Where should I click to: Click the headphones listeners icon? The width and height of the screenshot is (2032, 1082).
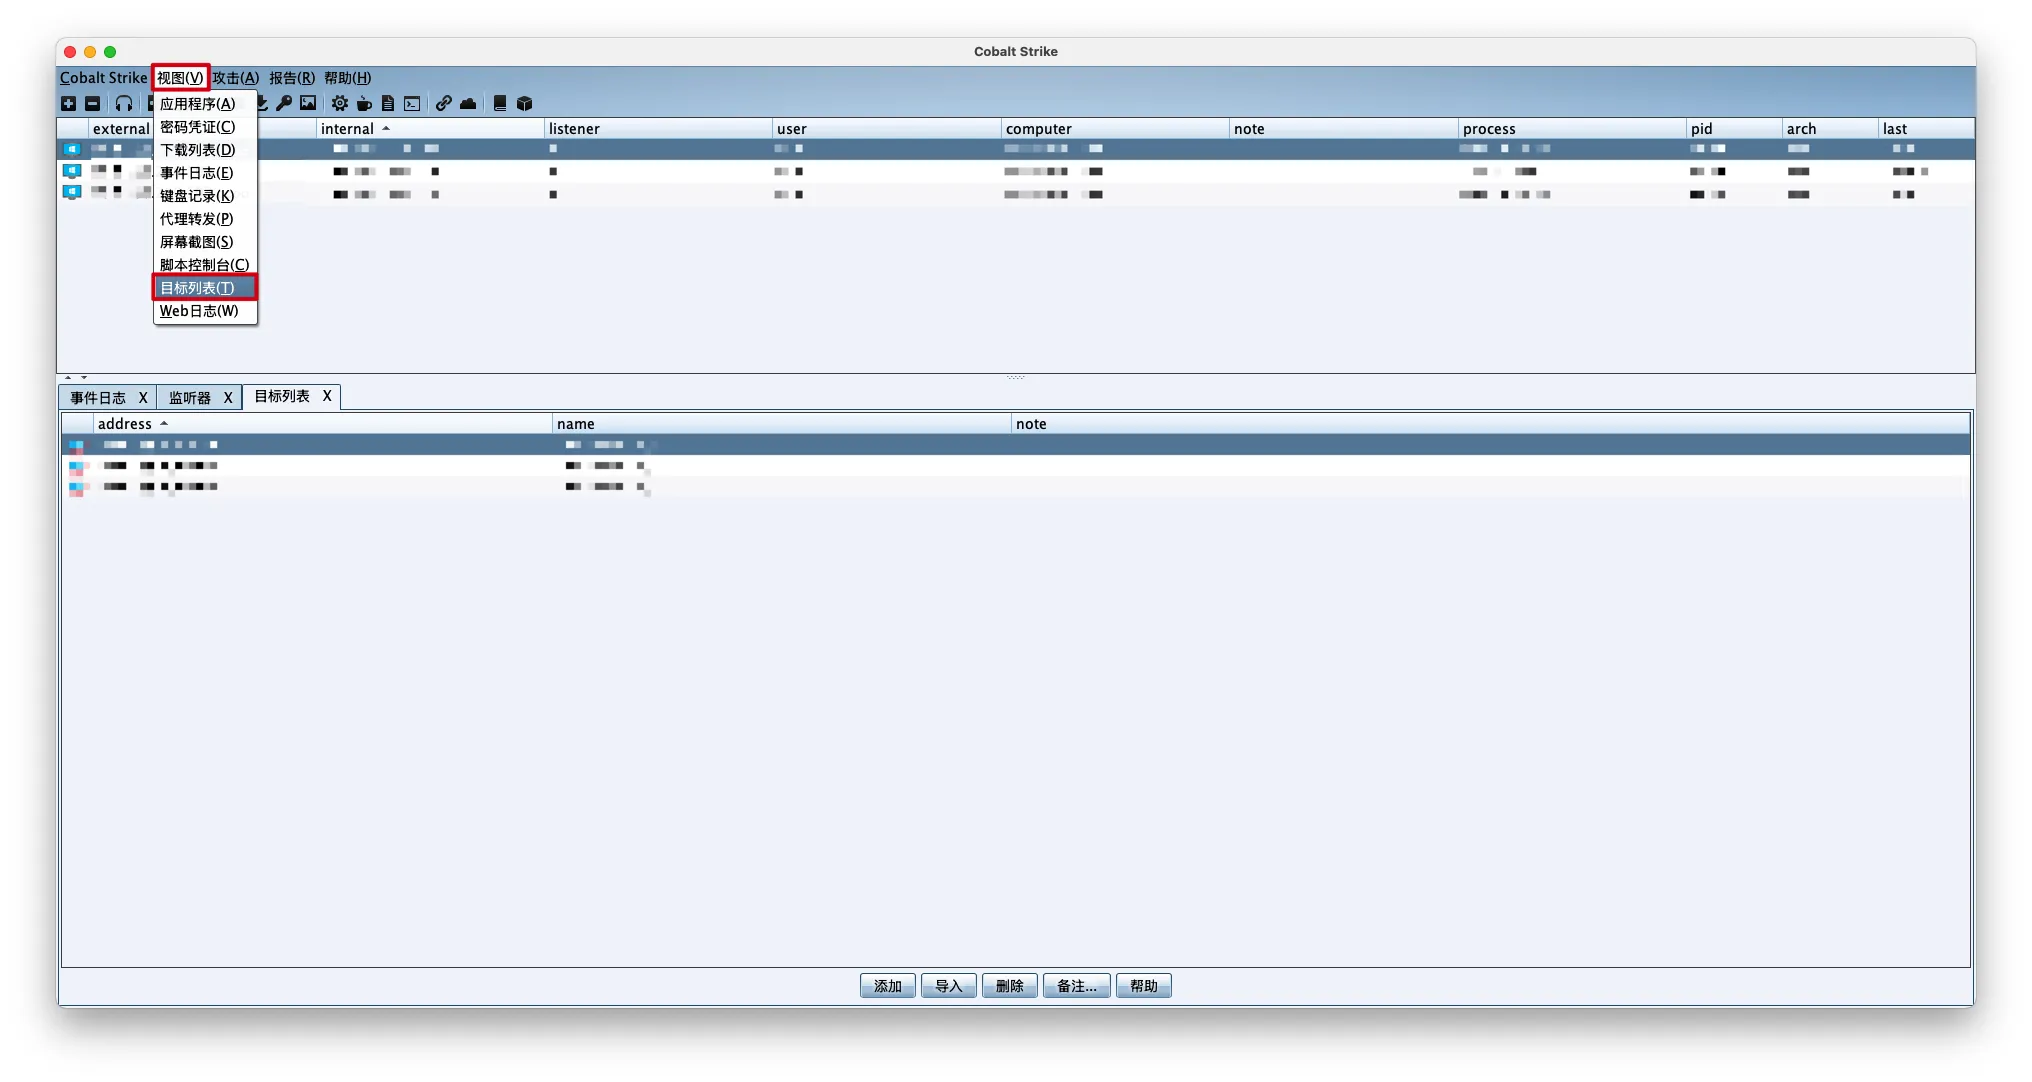pos(123,104)
